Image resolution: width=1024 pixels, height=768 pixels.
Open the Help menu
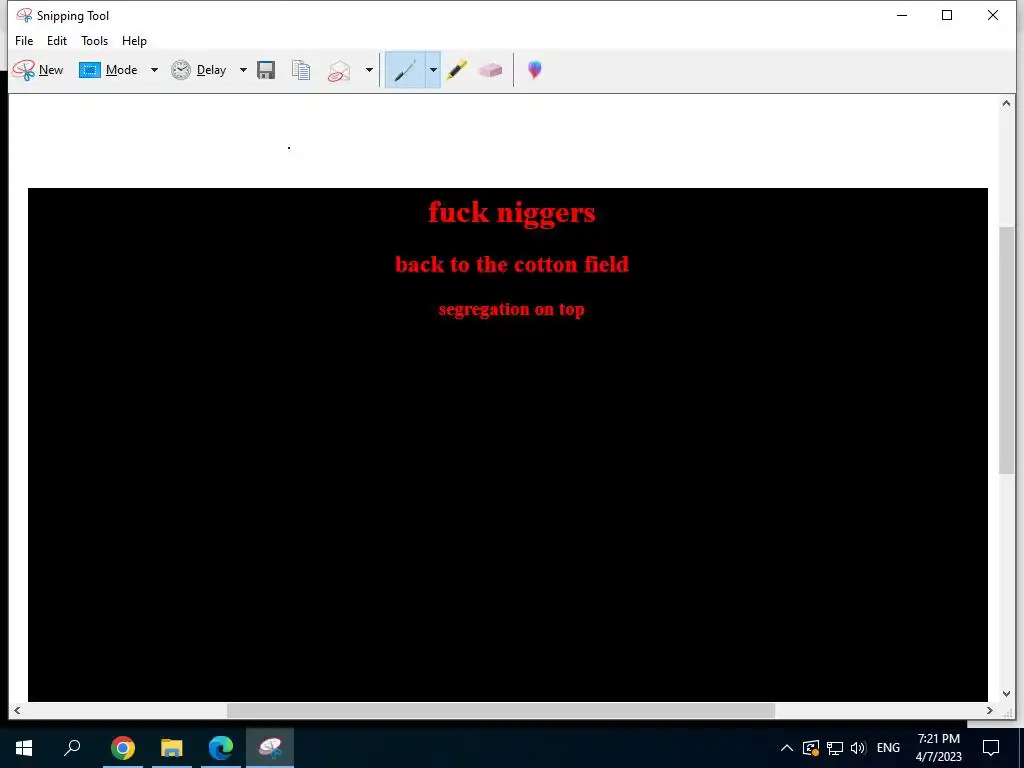tap(135, 40)
